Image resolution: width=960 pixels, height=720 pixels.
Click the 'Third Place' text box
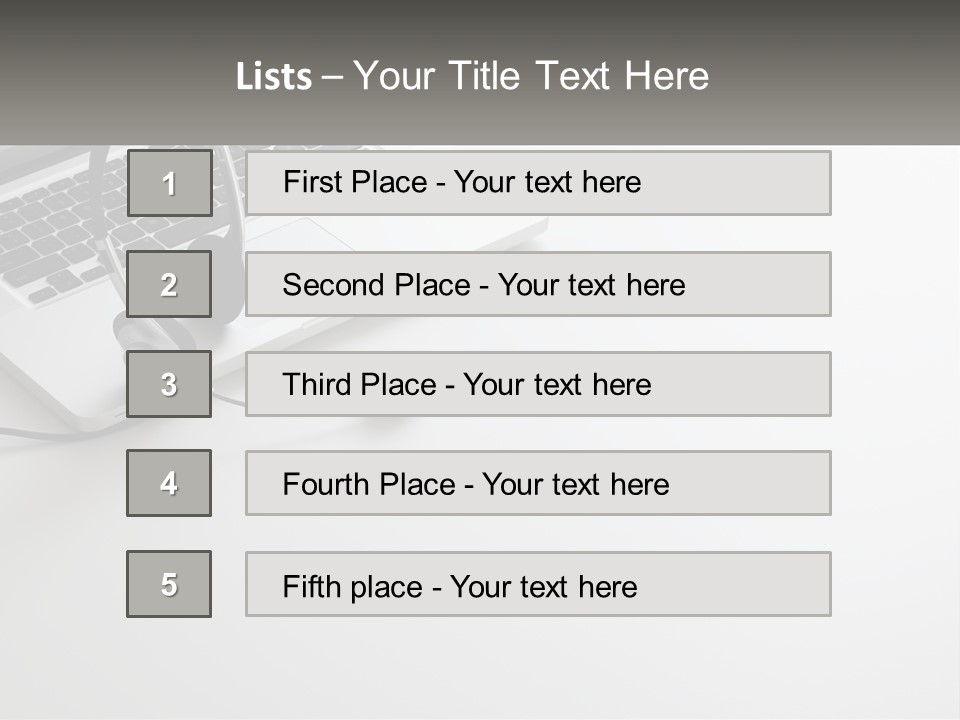point(538,384)
